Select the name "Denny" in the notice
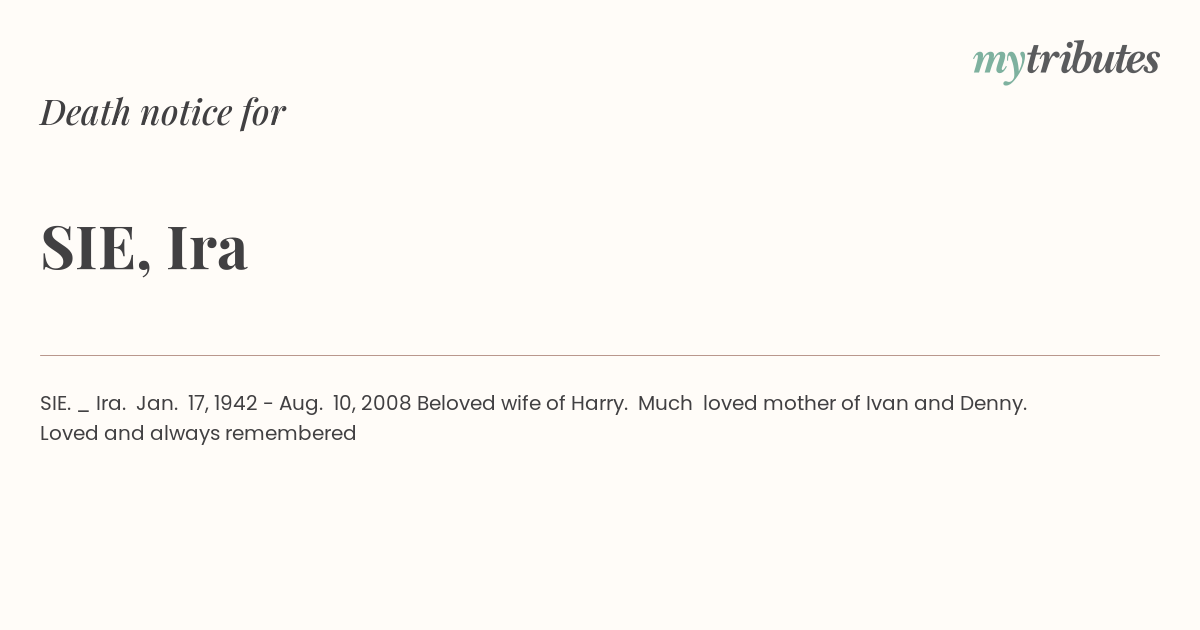 point(992,404)
